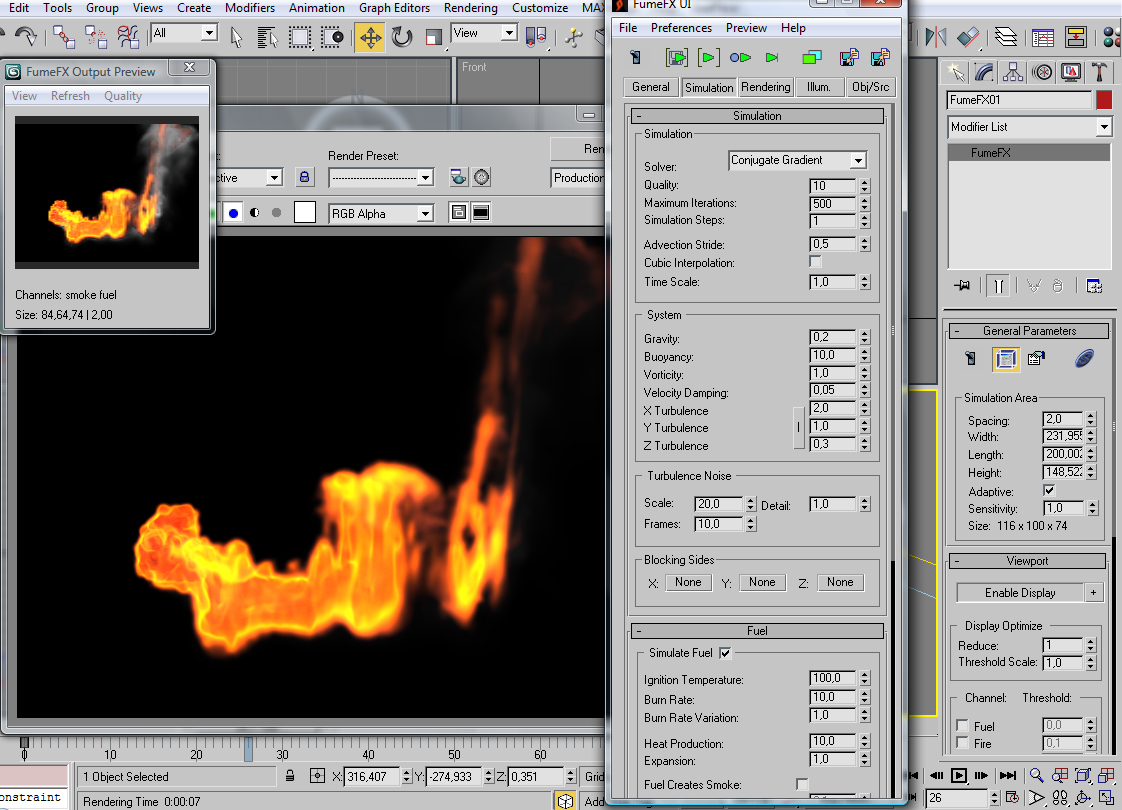Click the render setup teapot icon

click(458, 177)
